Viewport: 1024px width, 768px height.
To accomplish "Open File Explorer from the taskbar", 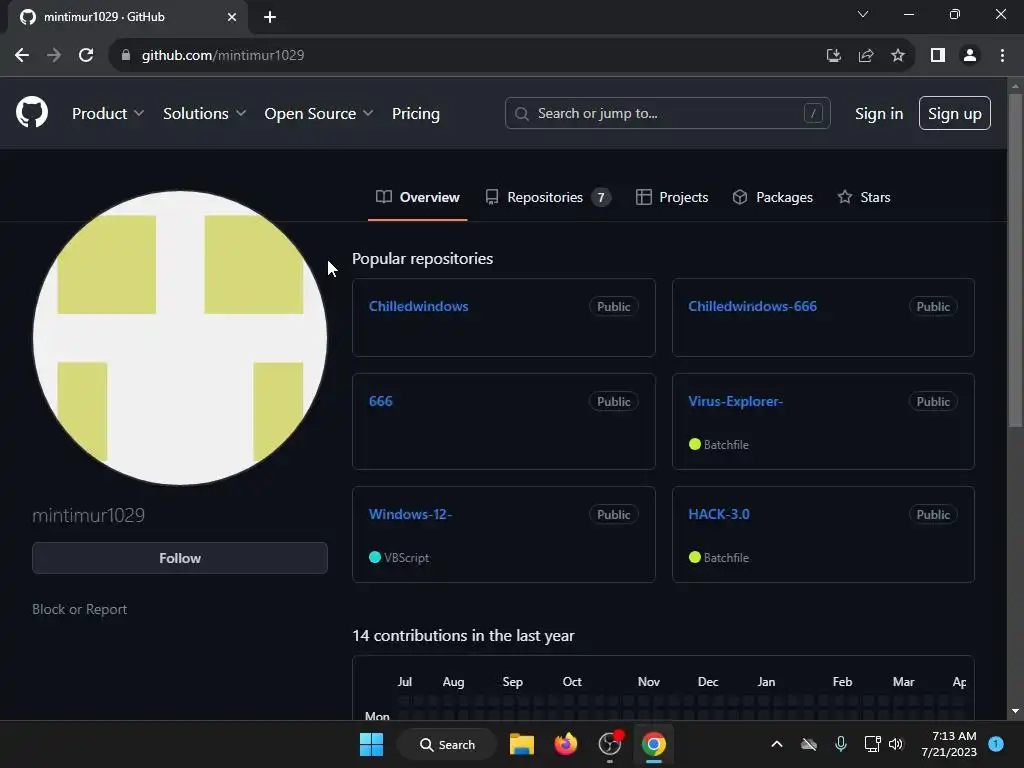I will tap(521, 744).
